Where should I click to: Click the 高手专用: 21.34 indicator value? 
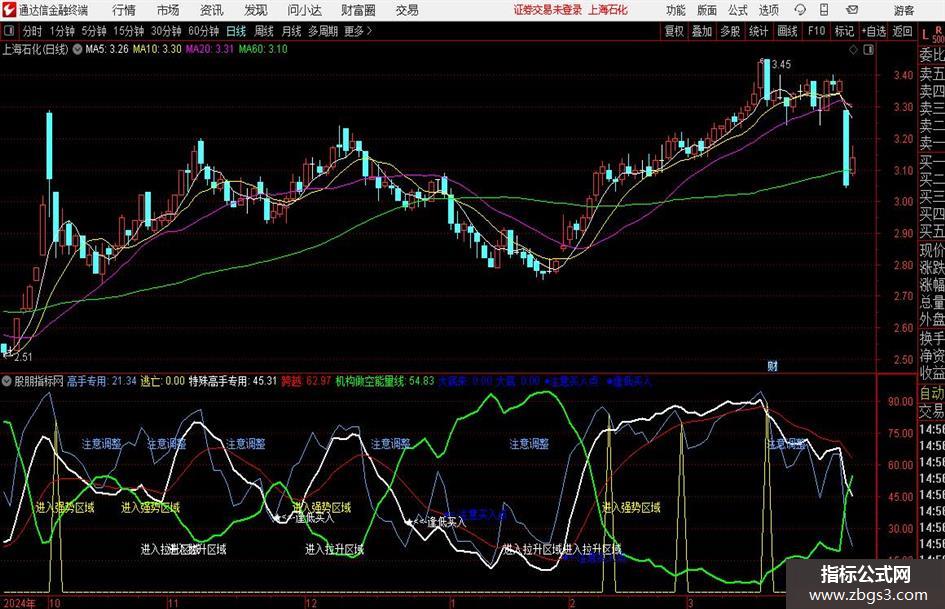102,381
